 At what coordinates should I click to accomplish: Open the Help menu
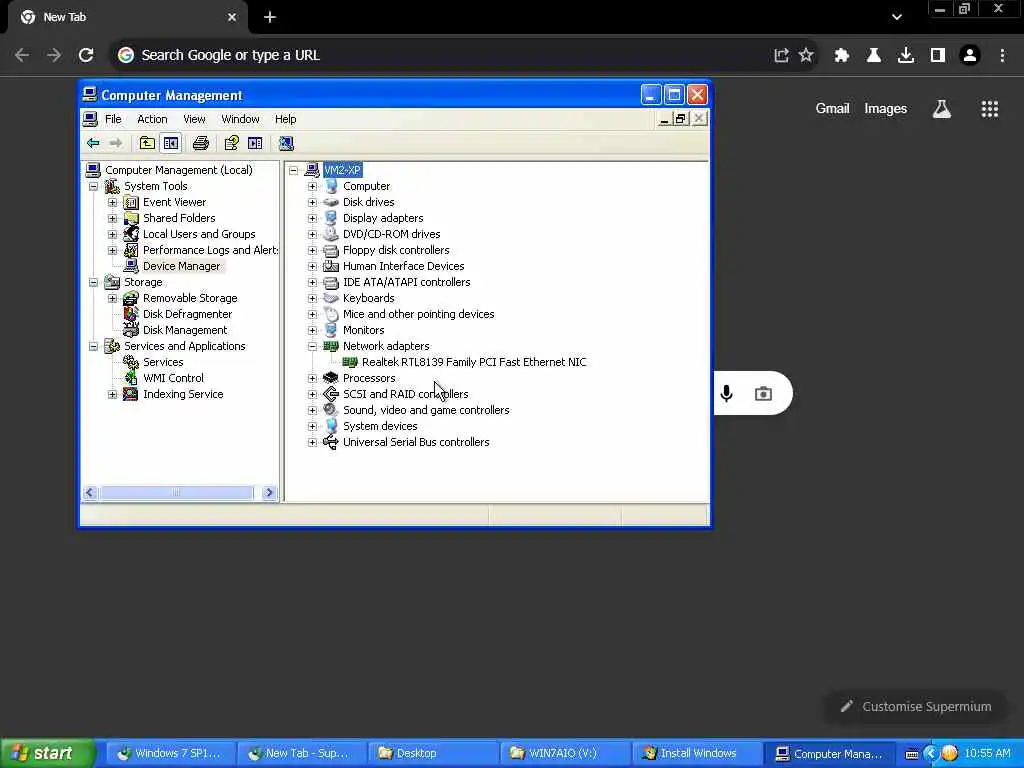285,119
